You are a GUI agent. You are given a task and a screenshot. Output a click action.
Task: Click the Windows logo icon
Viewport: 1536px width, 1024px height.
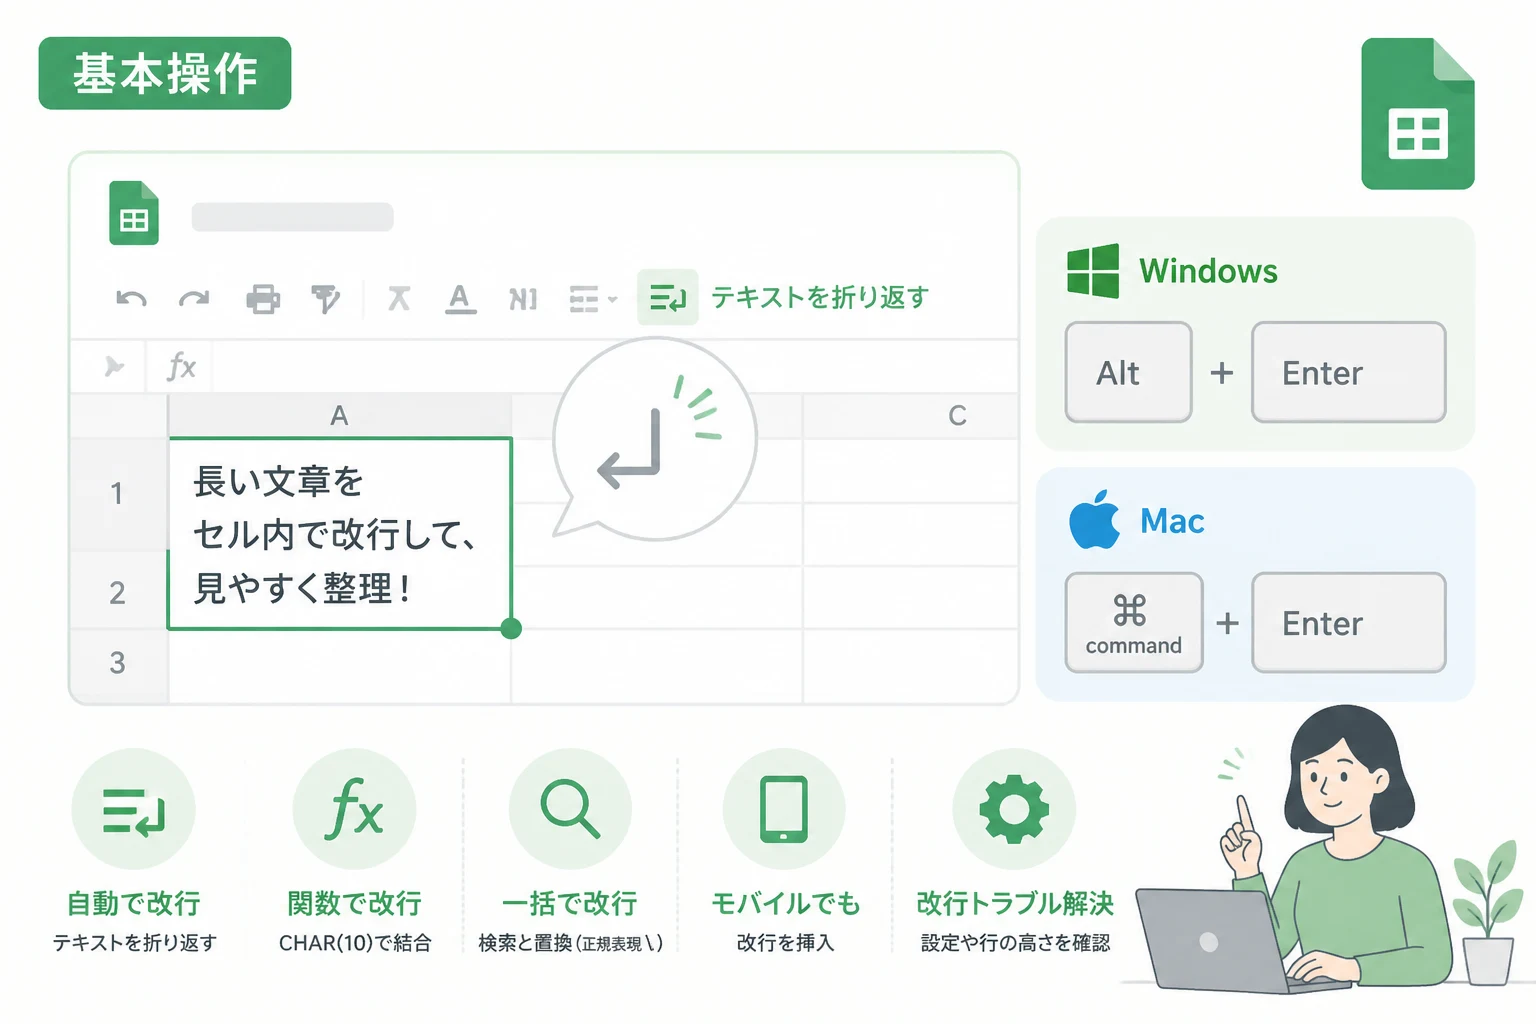[x=1093, y=271]
